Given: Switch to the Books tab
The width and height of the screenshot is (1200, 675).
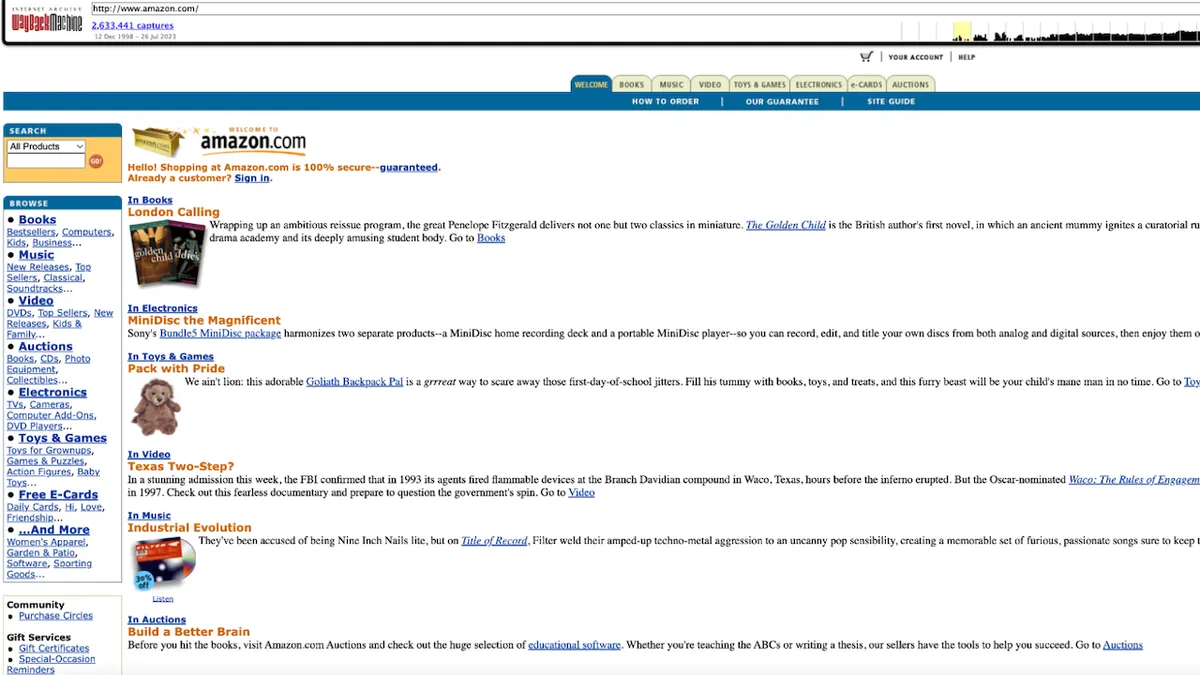Looking at the screenshot, I should [x=632, y=85].
